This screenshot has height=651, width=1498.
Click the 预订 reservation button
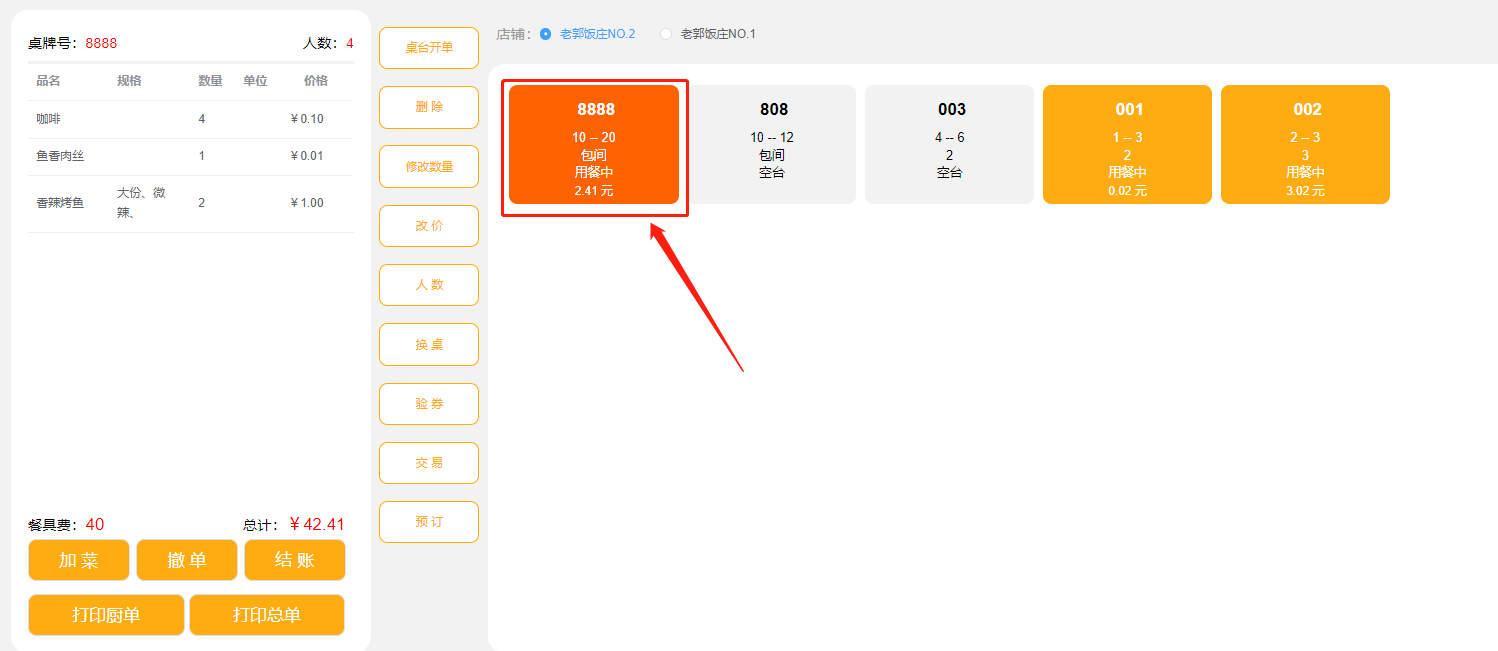click(x=429, y=522)
